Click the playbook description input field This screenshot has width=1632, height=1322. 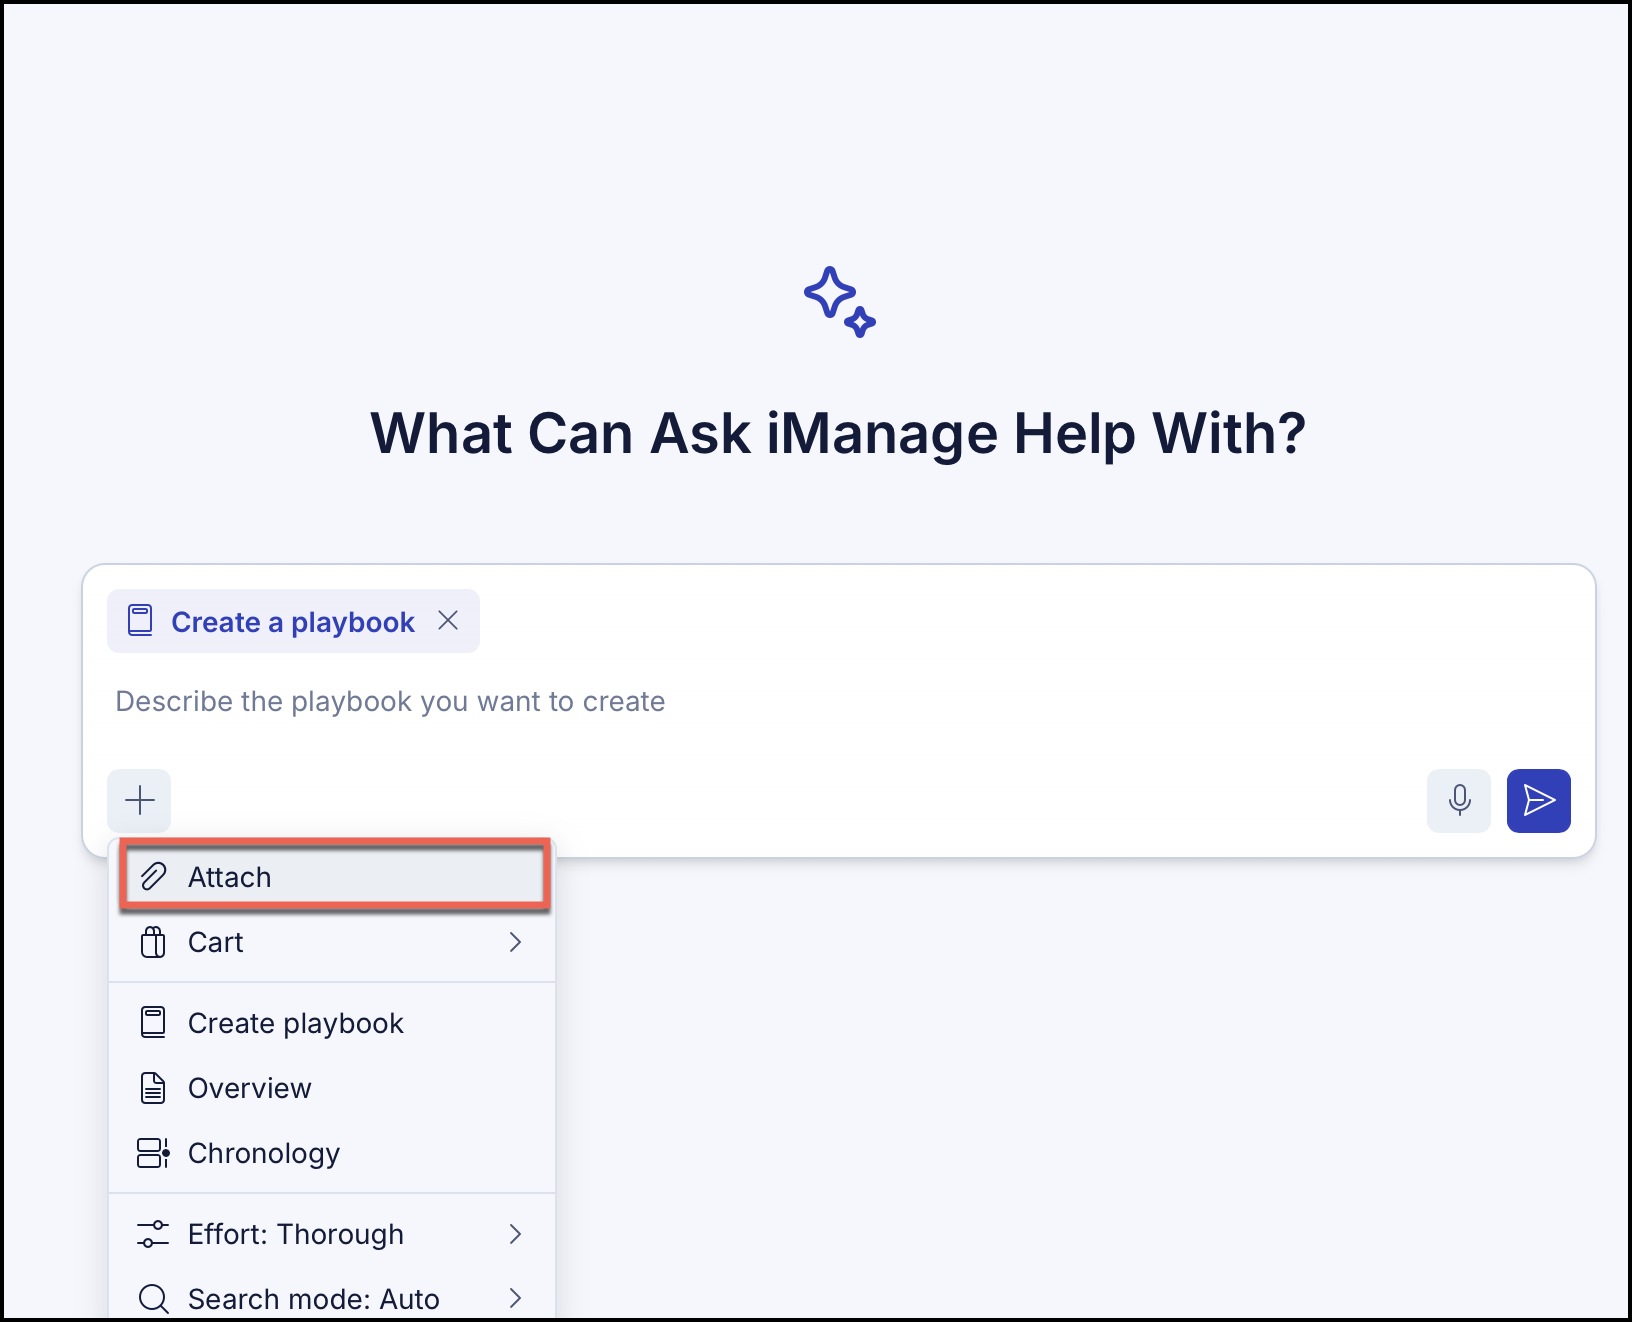point(838,701)
